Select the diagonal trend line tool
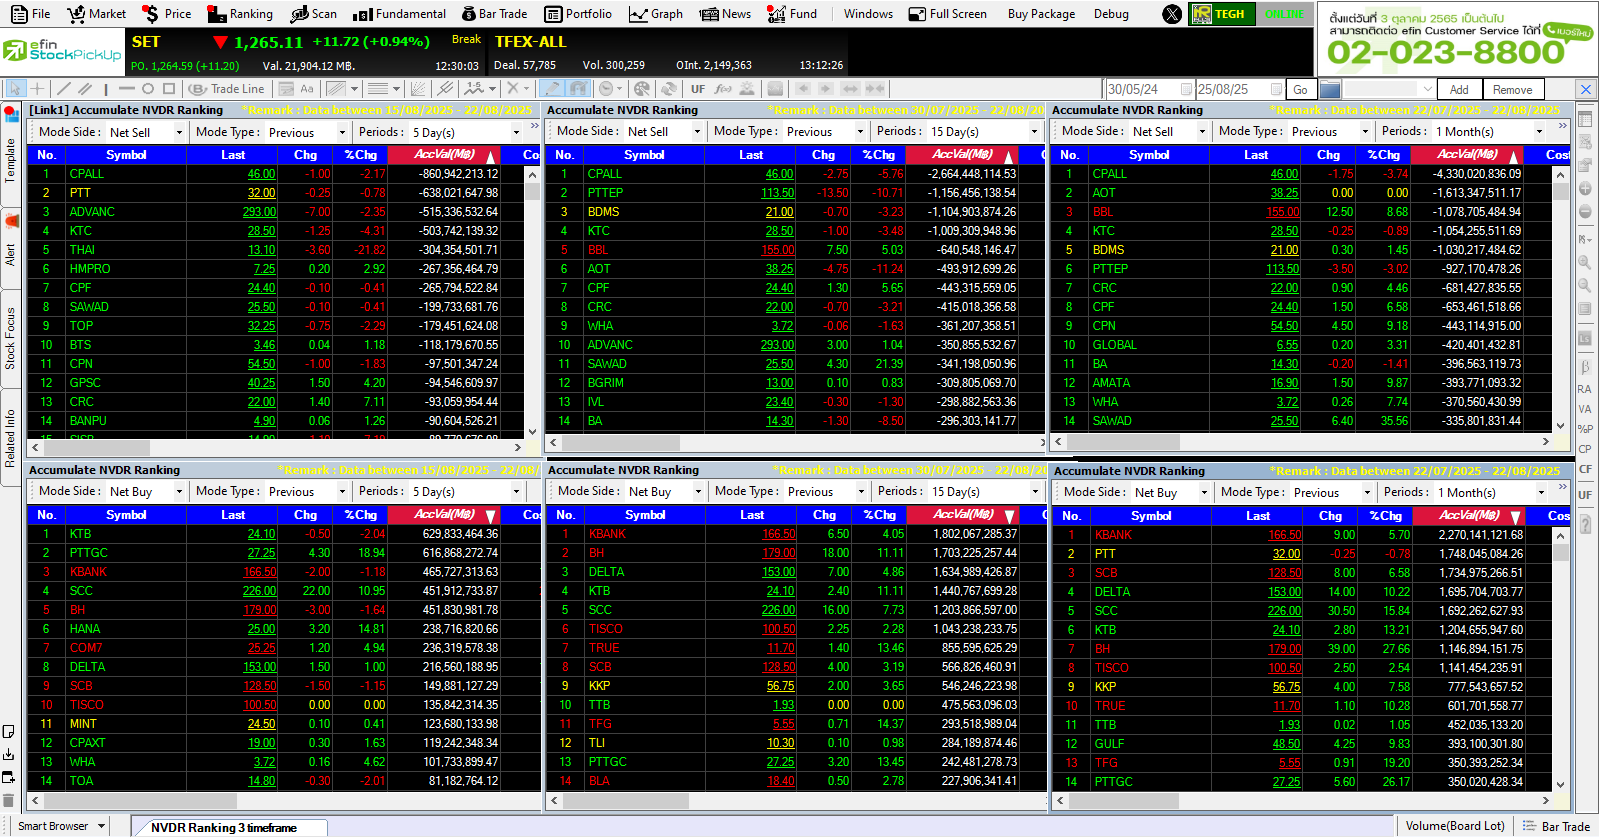This screenshot has width=1599, height=838. tap(64, 89)
